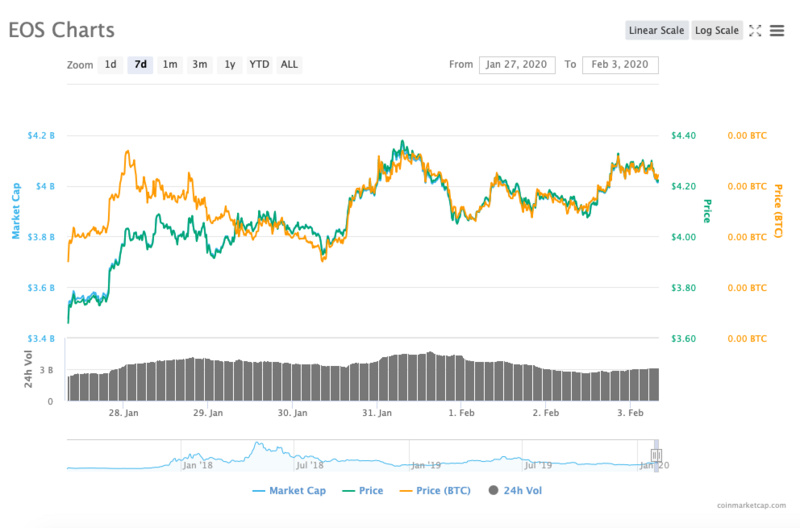Open the To date field
The width and height of the screenshot is (800, 528).
620,65
